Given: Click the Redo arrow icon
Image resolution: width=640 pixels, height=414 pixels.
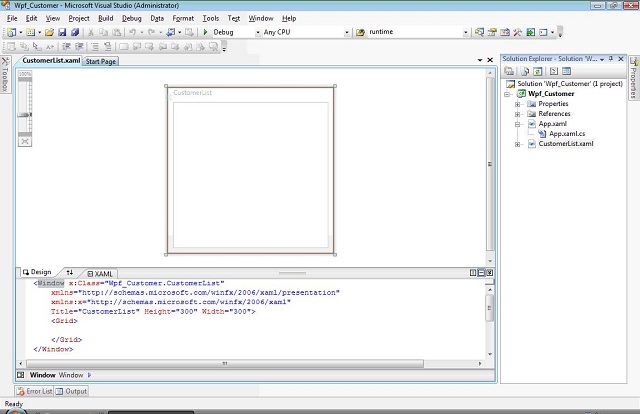Looking at the screenshot, I should pos(151,32).
